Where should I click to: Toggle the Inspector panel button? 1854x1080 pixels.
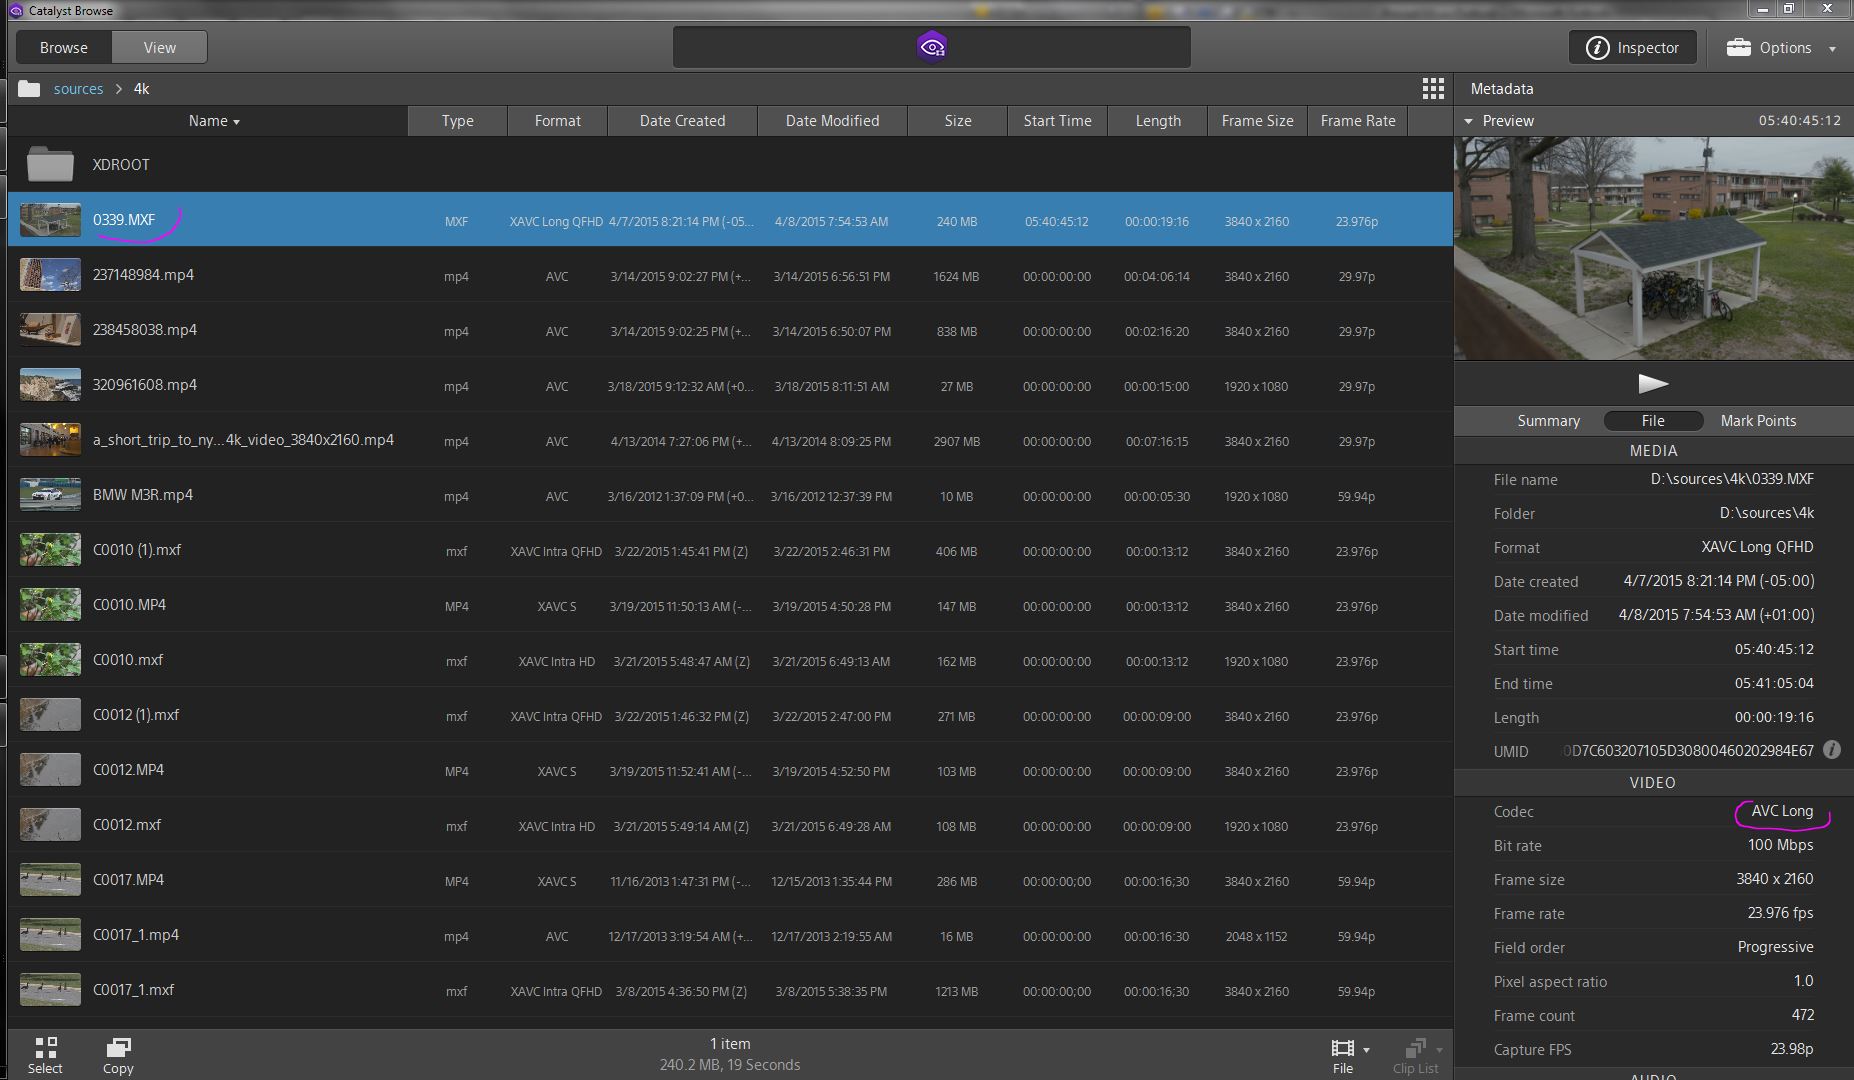click(x=1632, y=47)
